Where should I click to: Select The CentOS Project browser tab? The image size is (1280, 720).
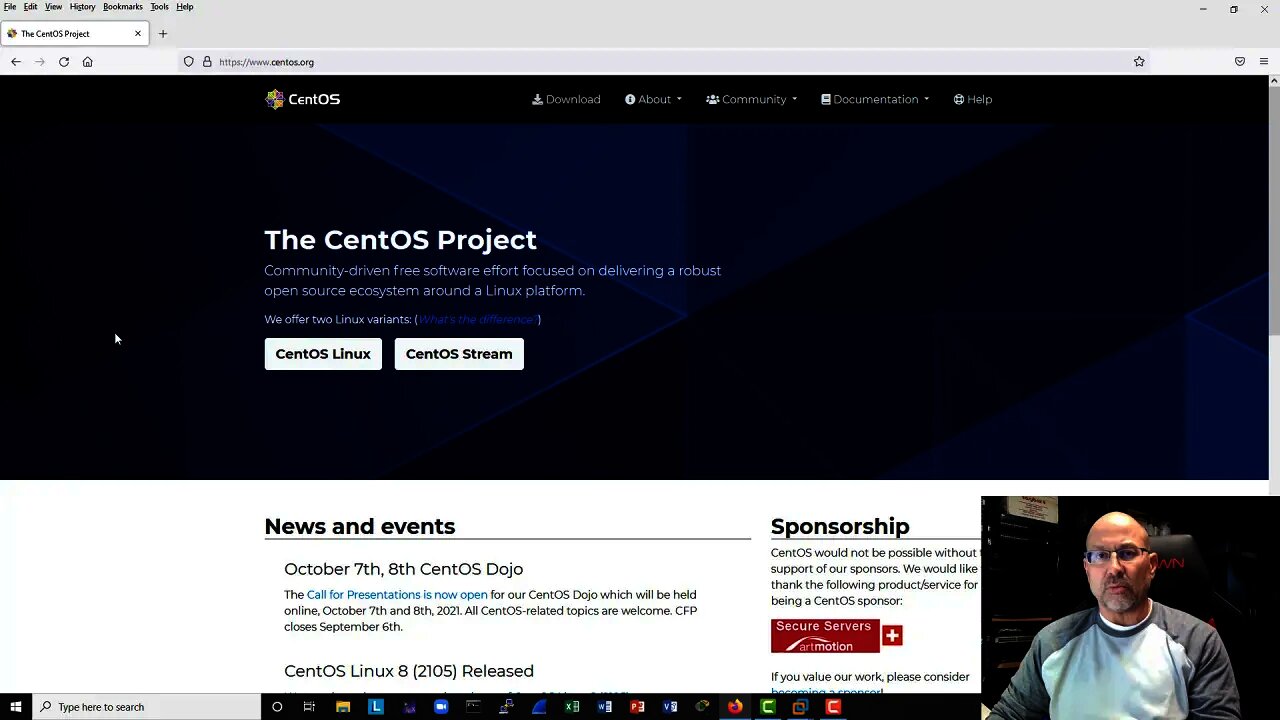pos(75,34)
